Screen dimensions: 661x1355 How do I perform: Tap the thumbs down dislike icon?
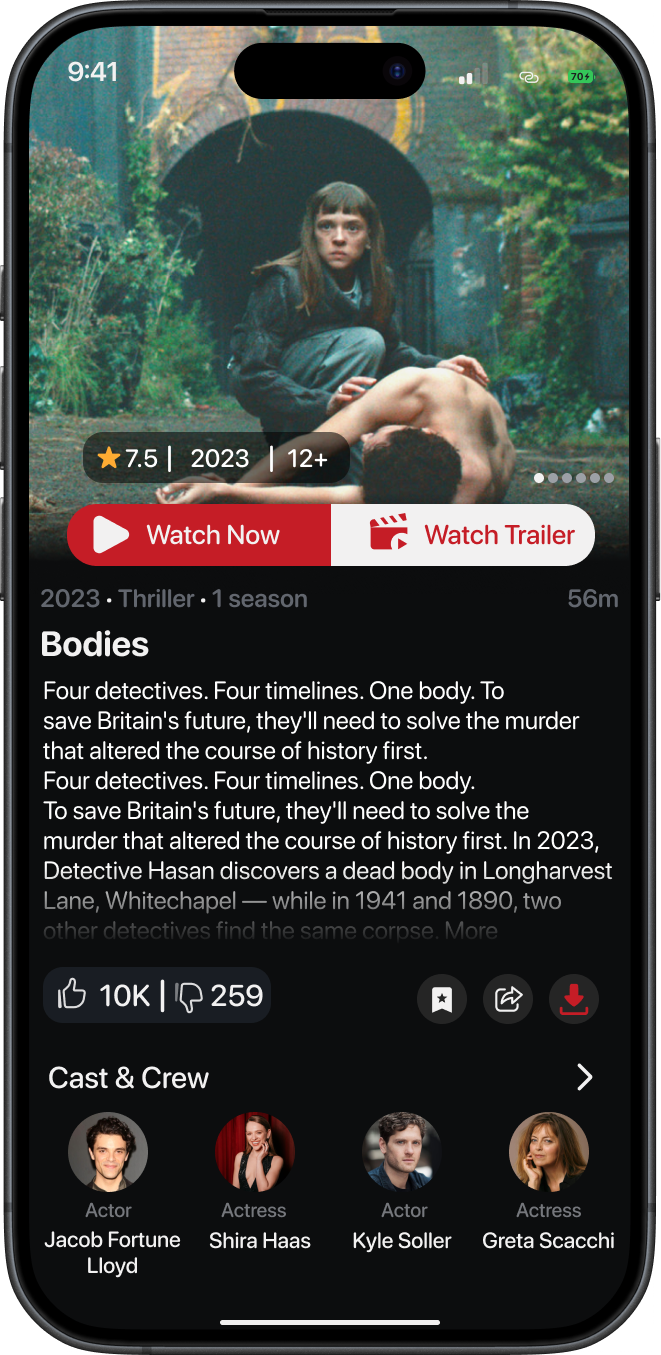(x=189, y=996)
